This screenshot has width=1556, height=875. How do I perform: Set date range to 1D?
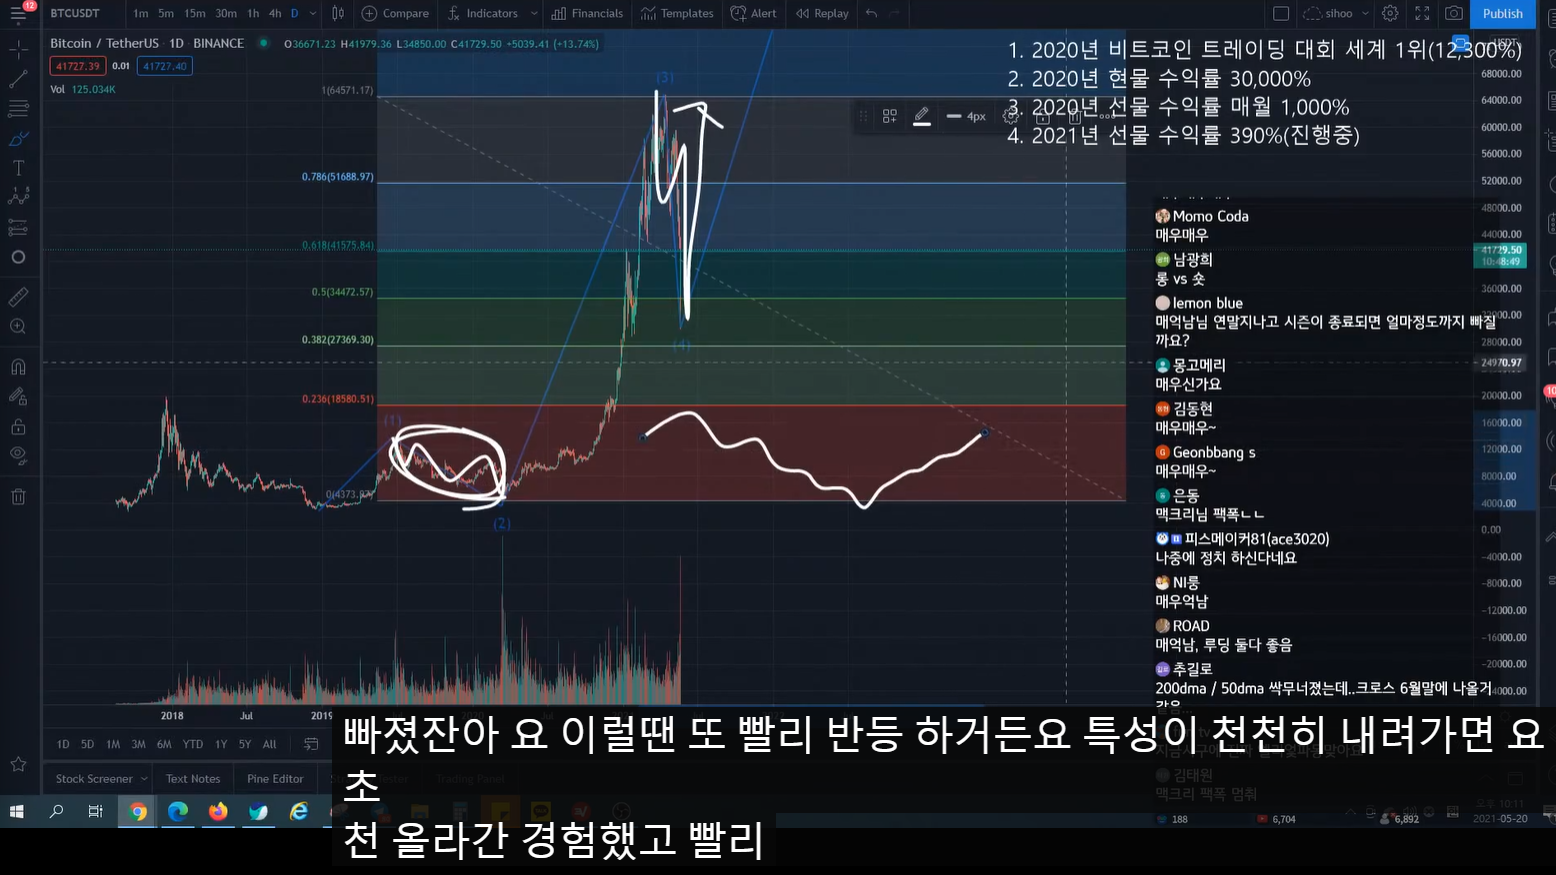tap(63, 744)
